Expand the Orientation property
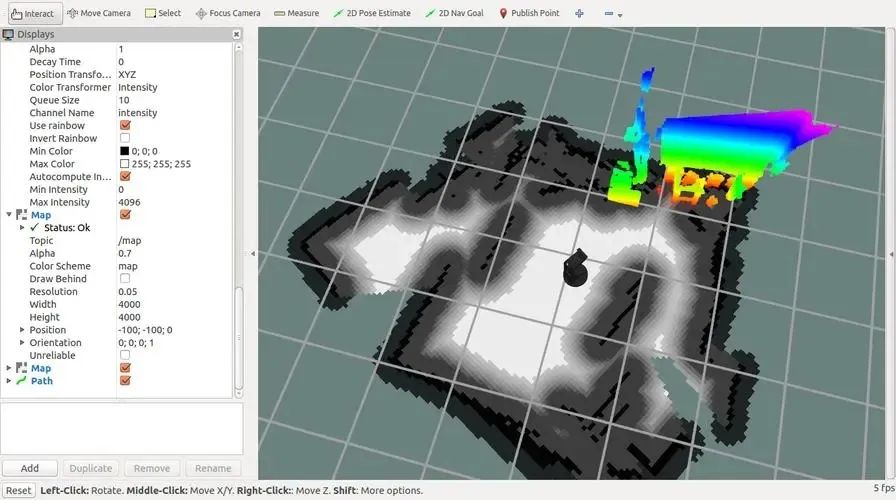 [x=22, y=342]
